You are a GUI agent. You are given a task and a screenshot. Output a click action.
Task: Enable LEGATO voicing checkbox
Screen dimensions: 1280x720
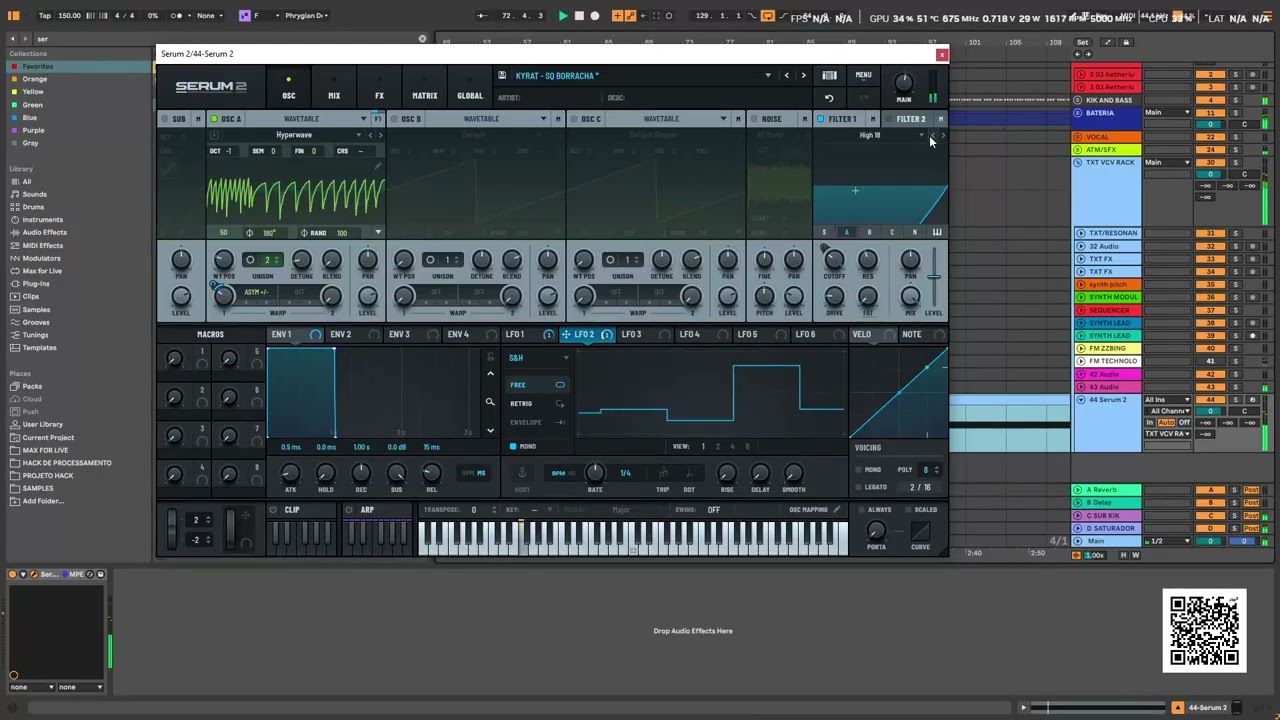pyautogui.click(x=857, y=487)
